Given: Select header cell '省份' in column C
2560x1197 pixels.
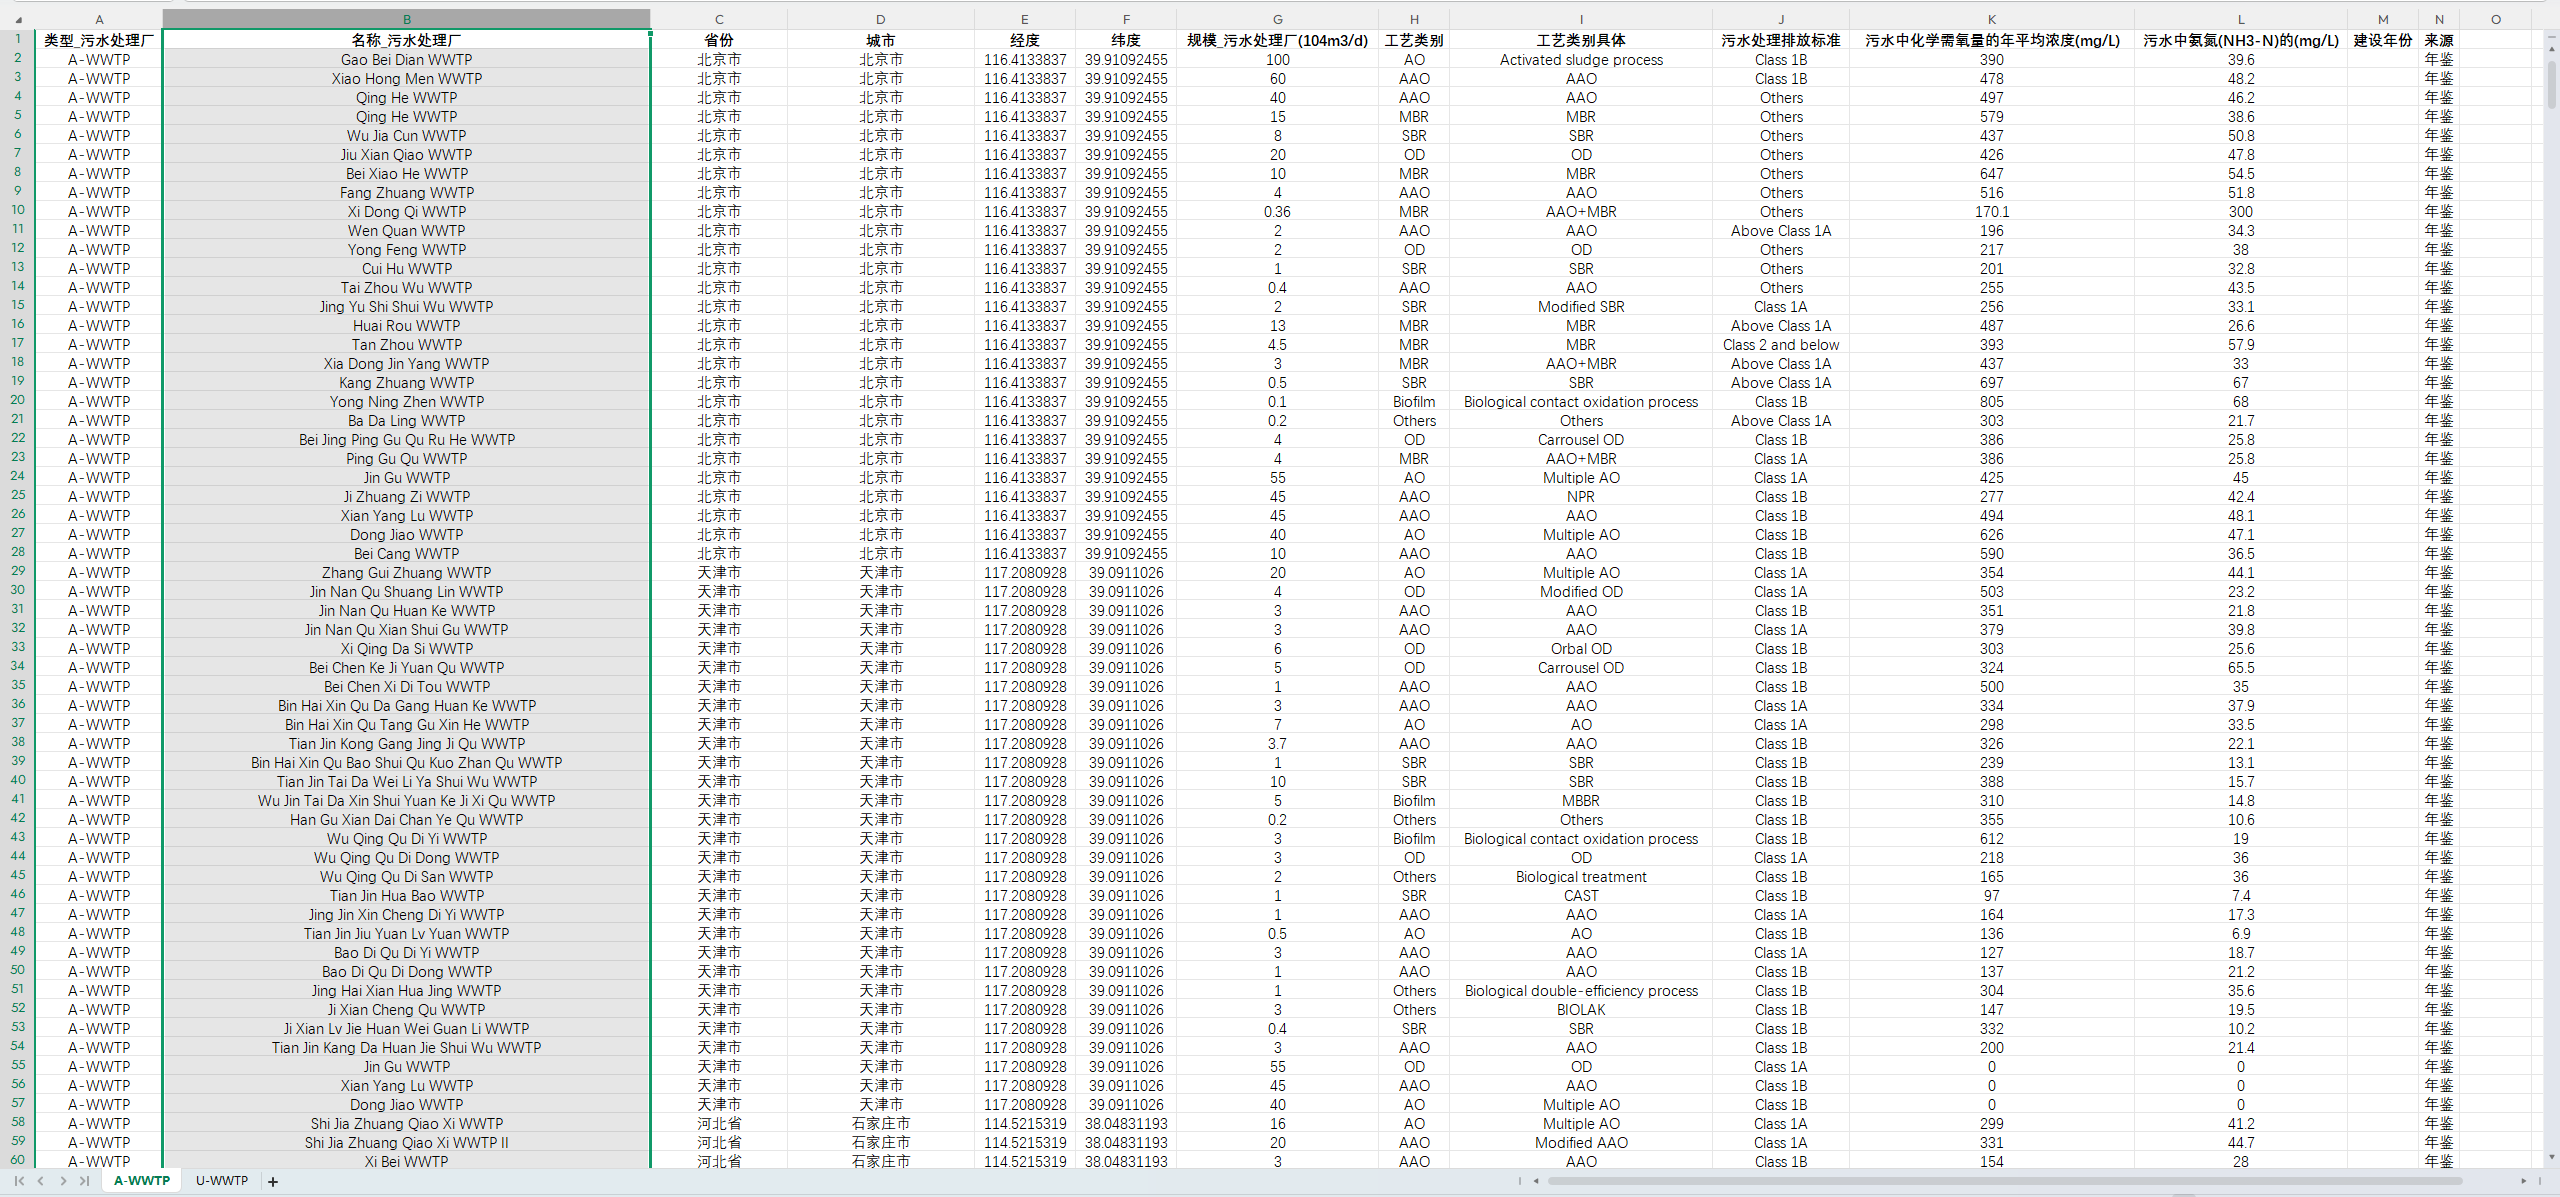Looking at the screenshot, I should pos(718,40).
